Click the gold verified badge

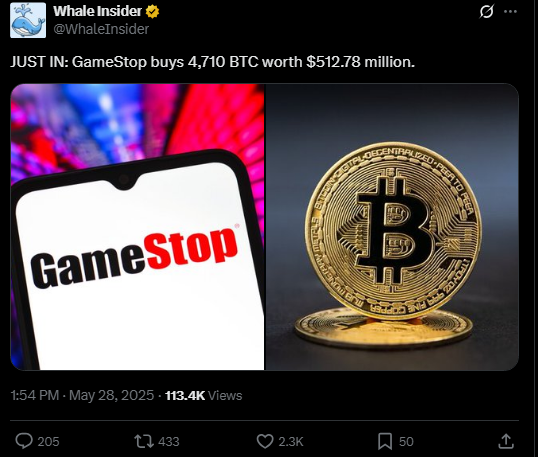point(152,11)
